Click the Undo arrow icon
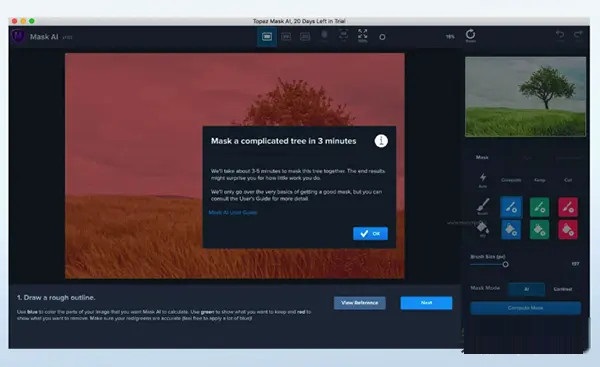 click(x=560, y=35)
